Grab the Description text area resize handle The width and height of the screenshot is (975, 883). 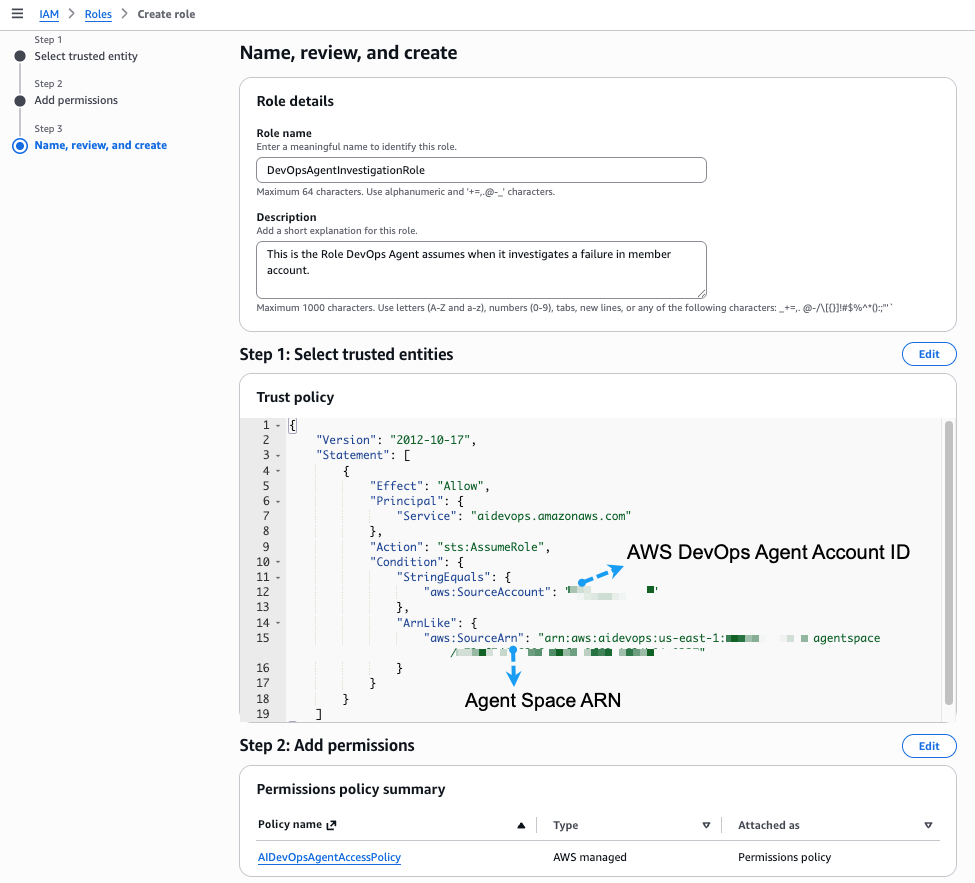(701, 294)
